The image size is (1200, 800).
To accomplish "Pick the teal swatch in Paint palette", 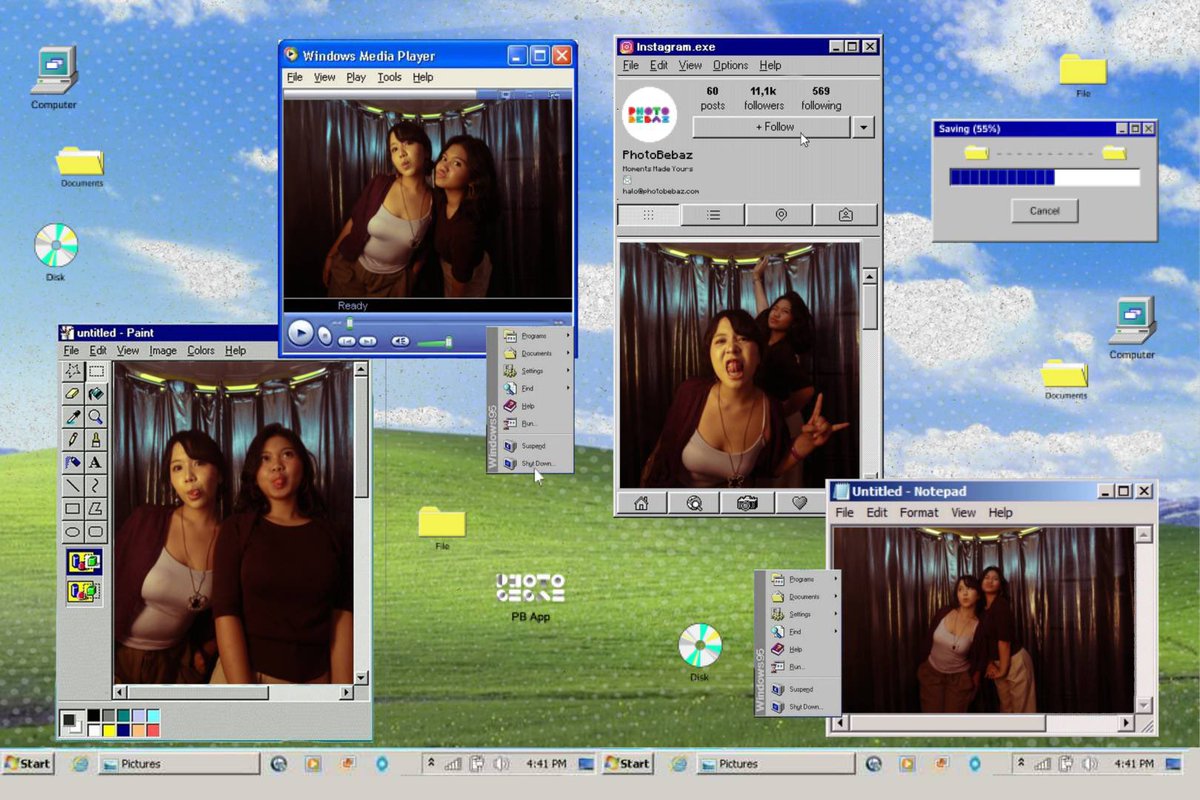I will (124, 715).
